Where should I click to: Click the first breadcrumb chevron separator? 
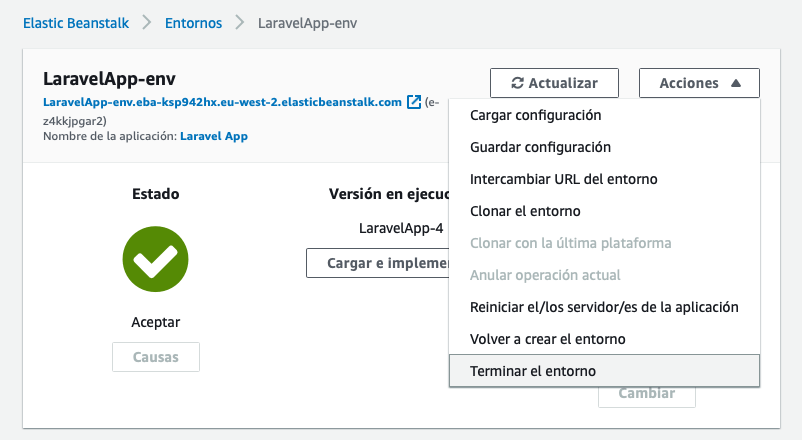(x=147, y=23)
